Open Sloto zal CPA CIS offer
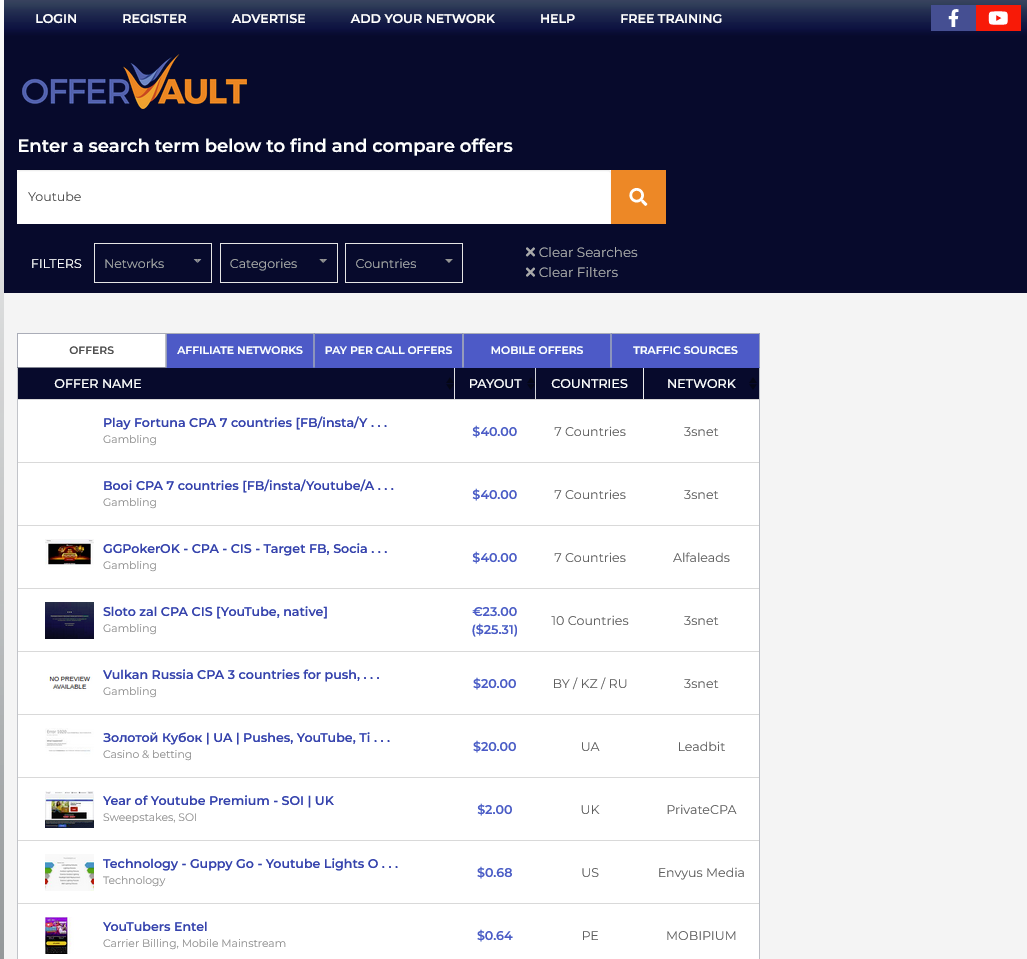Screen dimensions: 1027x959 point(215,611)
